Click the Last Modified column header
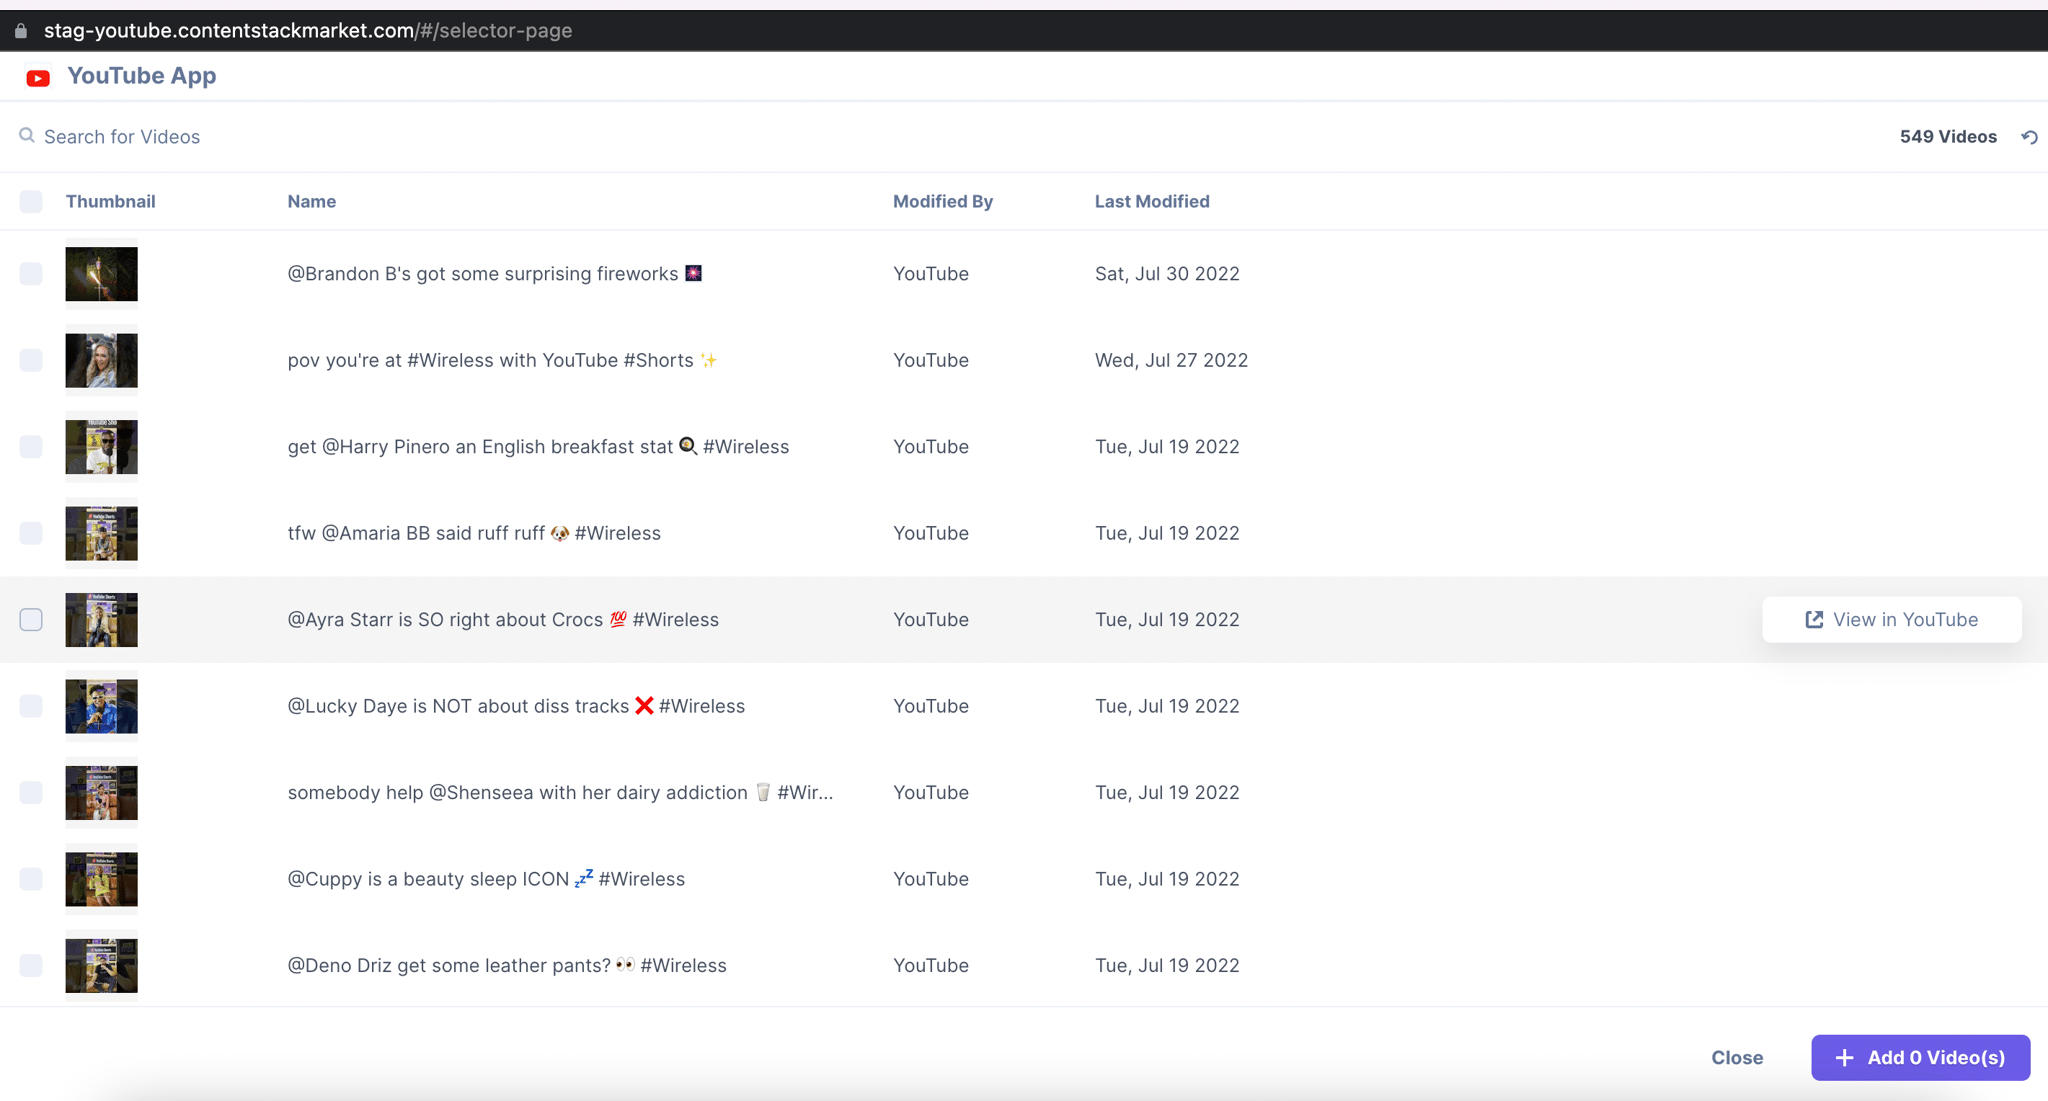2048x1101 pixels. pyautogui.click(x=1152, y=202)
